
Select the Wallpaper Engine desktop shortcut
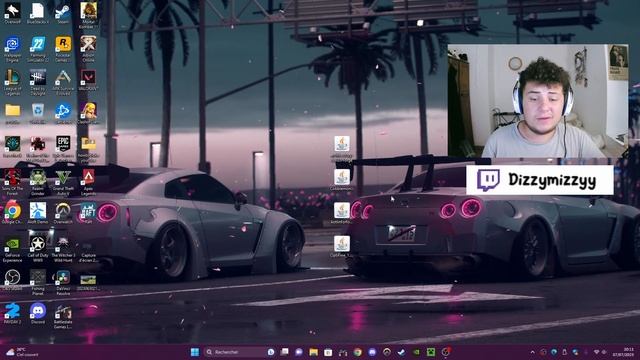[12, 48]
